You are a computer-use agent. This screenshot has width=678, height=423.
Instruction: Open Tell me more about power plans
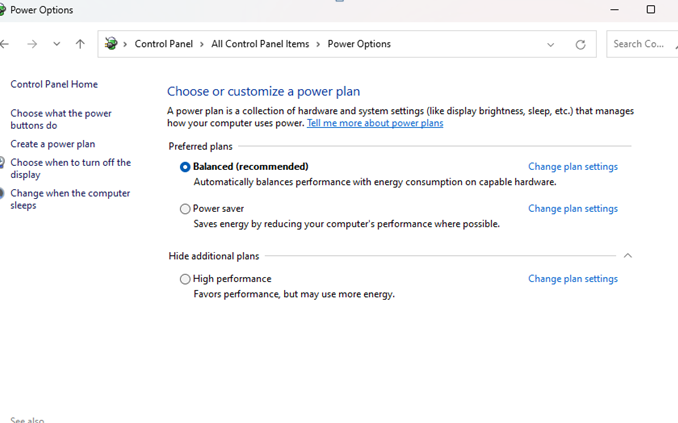tap(374, 123)
